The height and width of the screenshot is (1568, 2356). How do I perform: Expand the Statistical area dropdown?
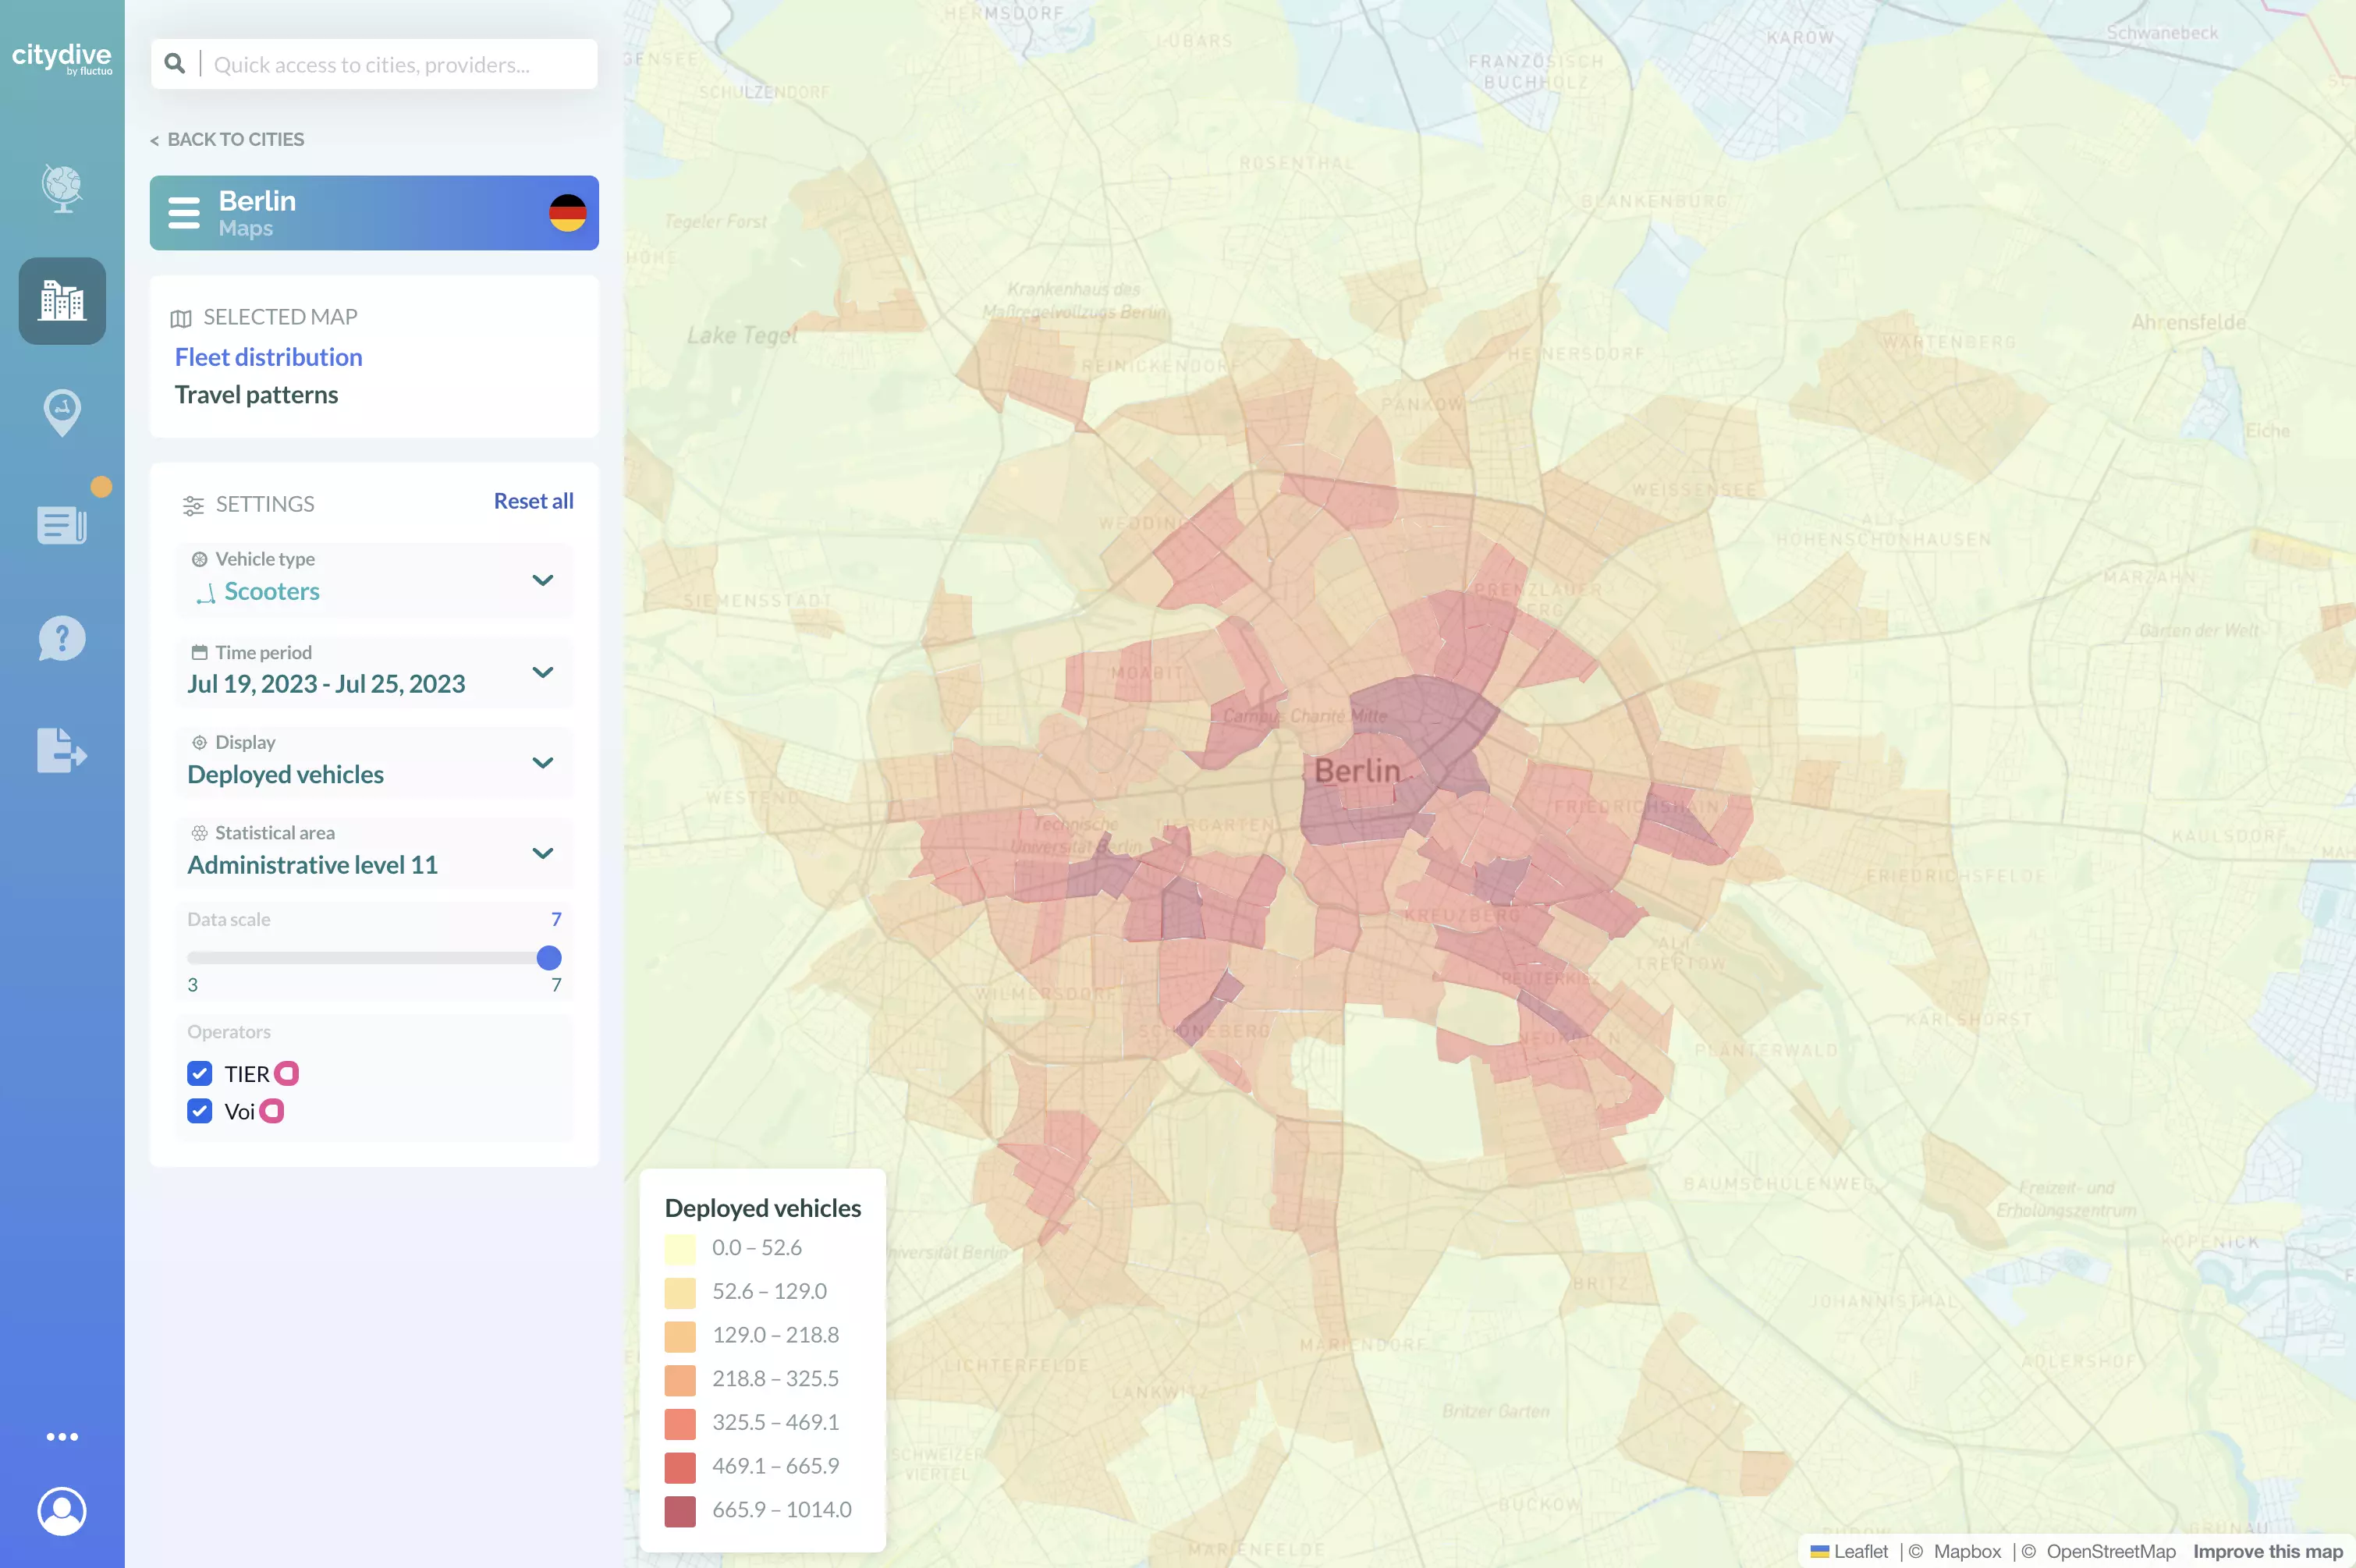pyautogui.click(x=543, y=853)
